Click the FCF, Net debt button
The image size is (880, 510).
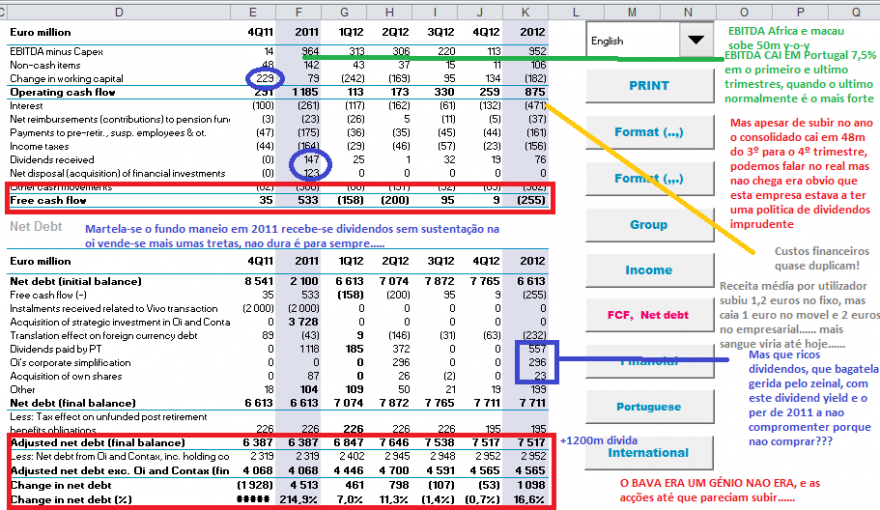649,315
